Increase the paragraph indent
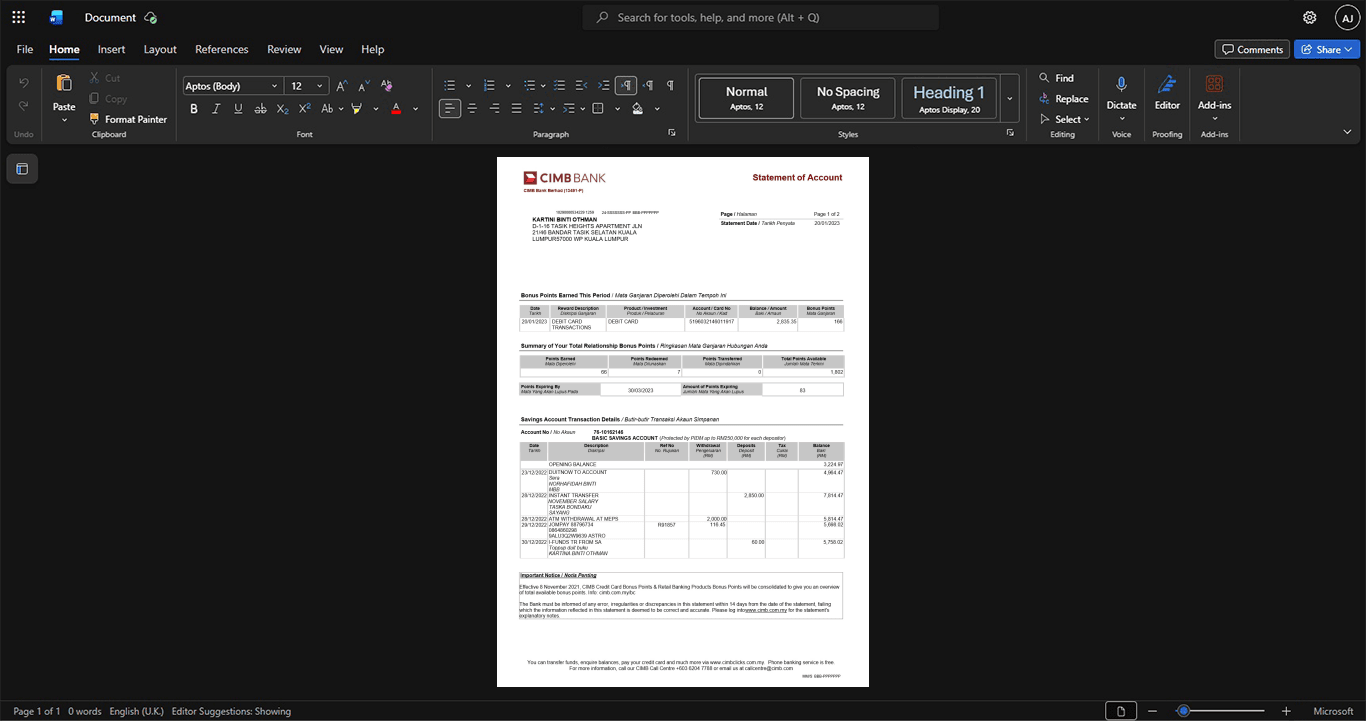The width and height of the screenshot is (1366, 721). [x=604, y=85]
